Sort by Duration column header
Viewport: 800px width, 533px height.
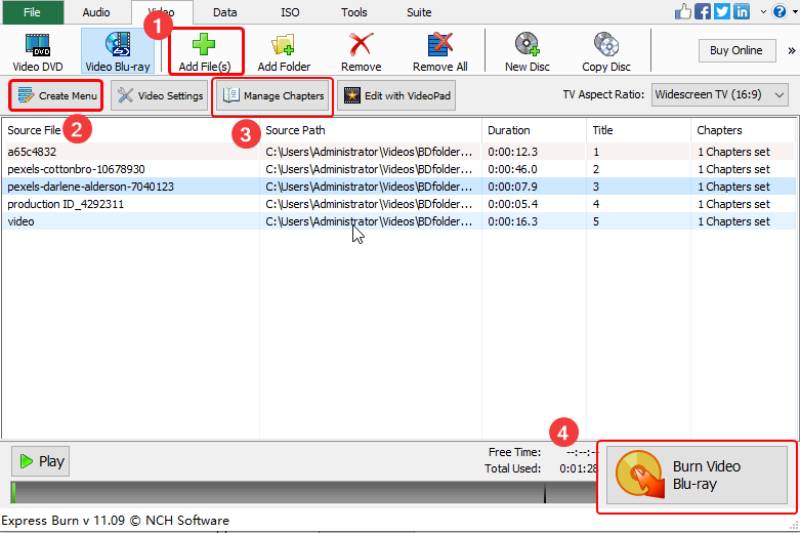click(x=534, y=130)
